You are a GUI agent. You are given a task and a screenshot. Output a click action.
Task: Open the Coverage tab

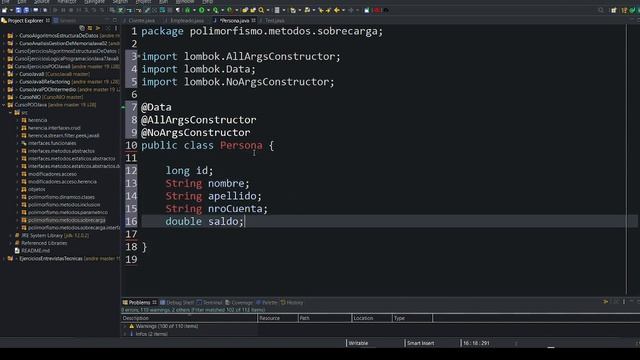click(x=240, y=302)
